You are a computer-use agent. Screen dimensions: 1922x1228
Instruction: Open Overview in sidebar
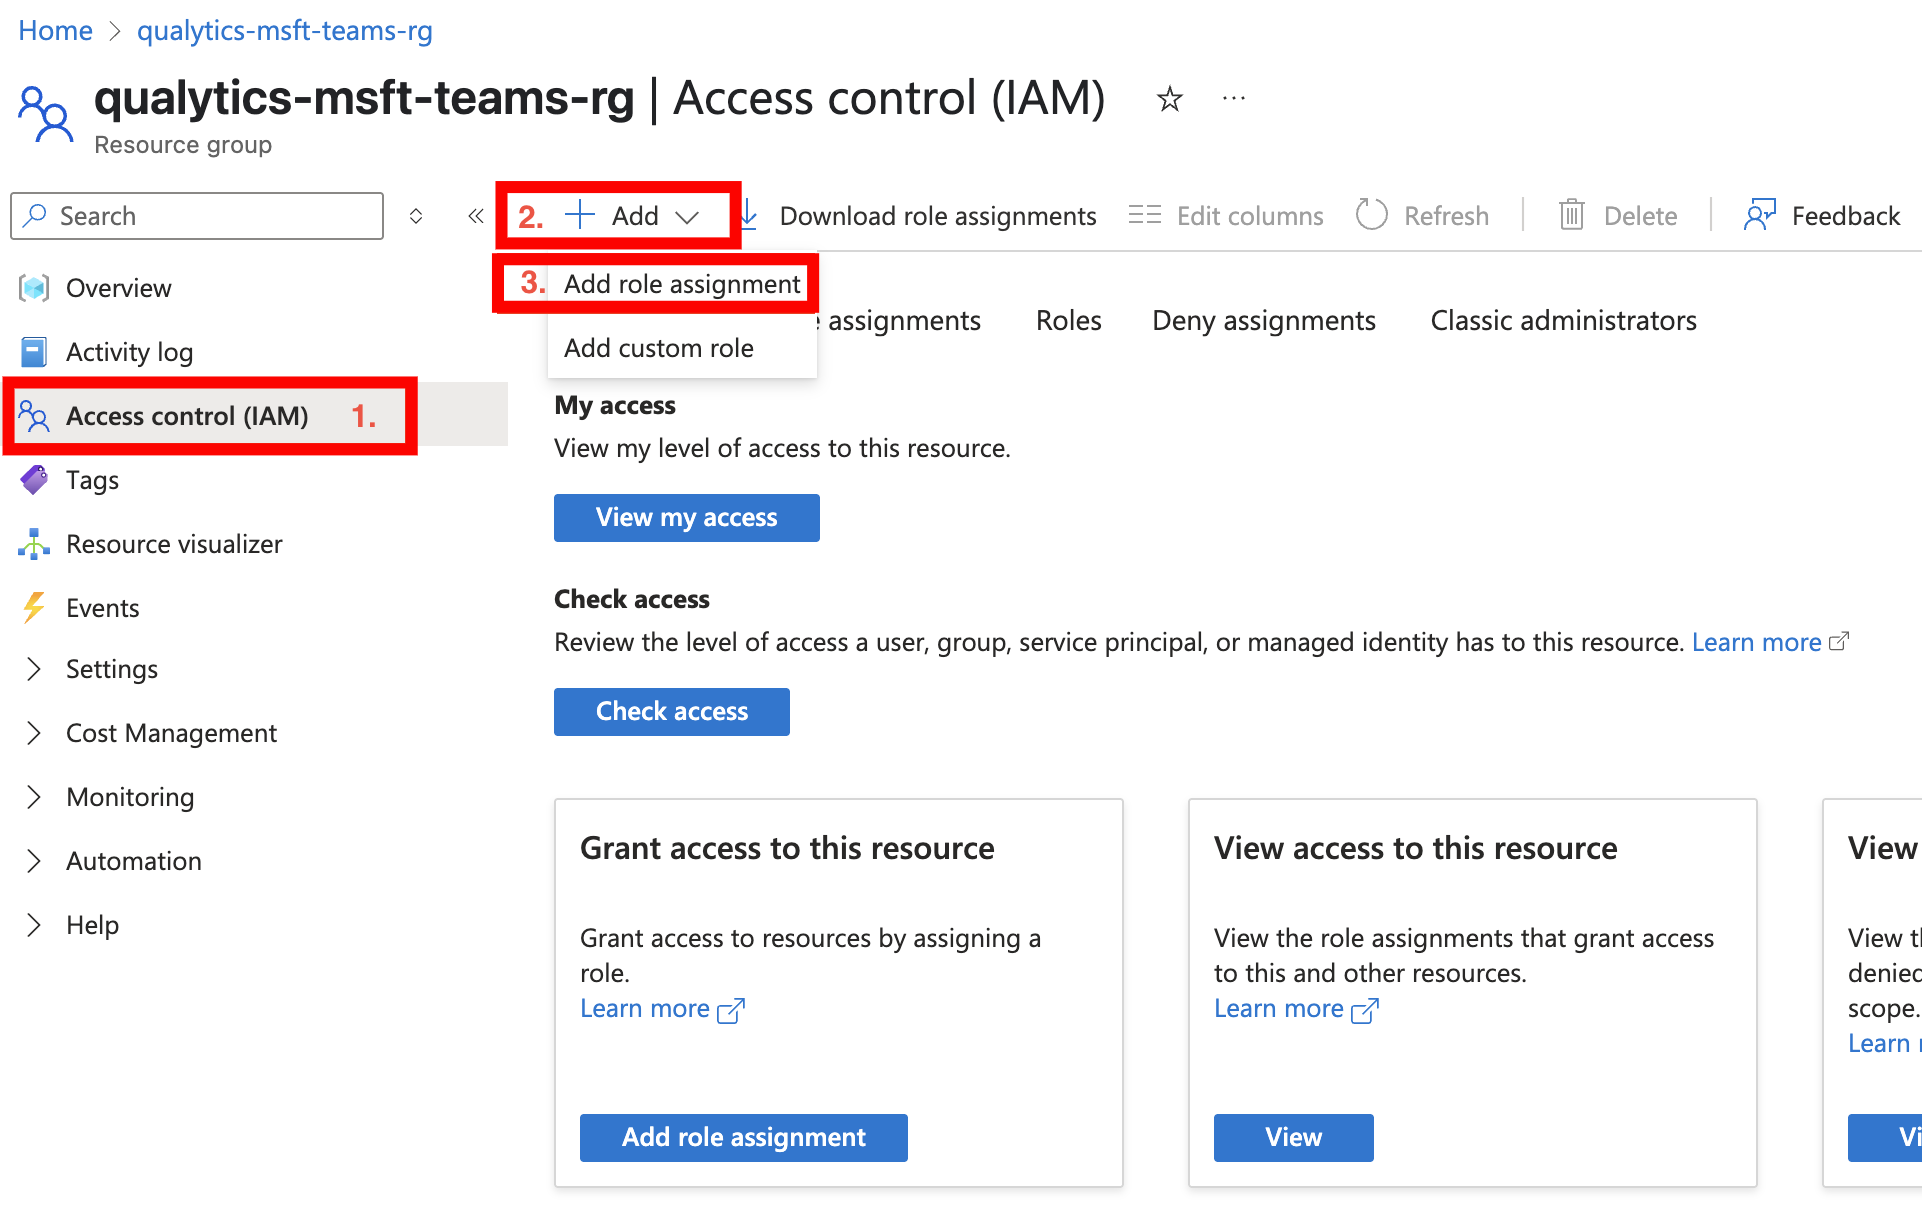point(118,288)
